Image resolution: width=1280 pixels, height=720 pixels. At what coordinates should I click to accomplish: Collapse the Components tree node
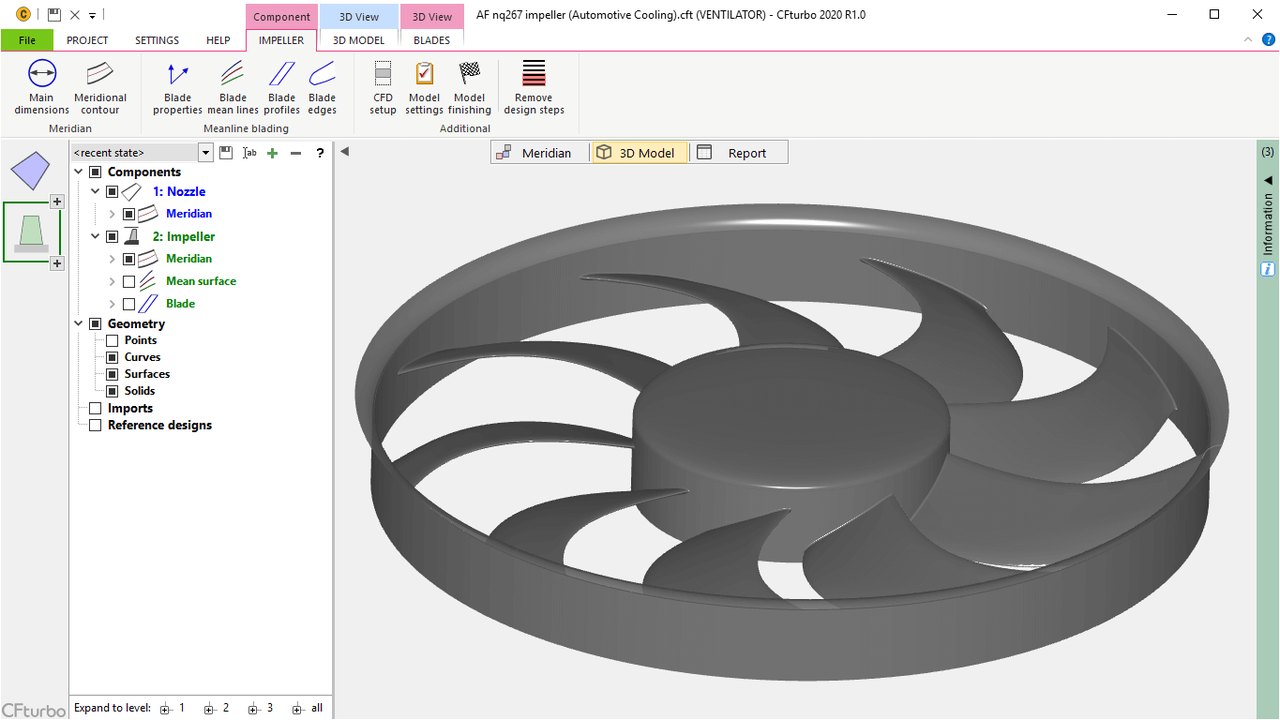(79, 172)
